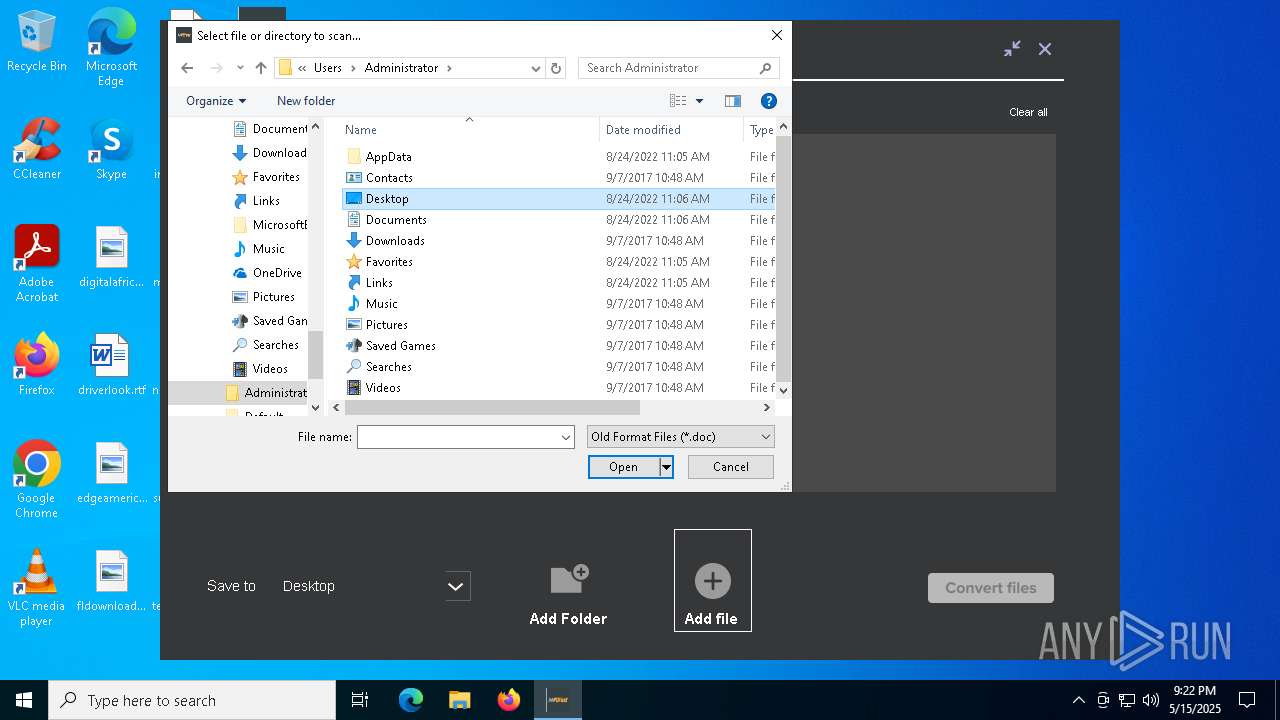This screenshot has width=1280, height=720.
Task: Click the horizontal scrollbar of file list
Action: pyautogui.click(x=492, y=408)
